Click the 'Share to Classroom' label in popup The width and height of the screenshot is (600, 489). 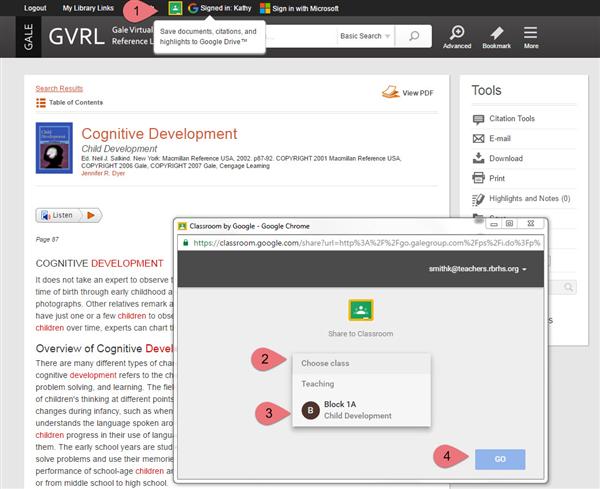click(x=360, y=334)
